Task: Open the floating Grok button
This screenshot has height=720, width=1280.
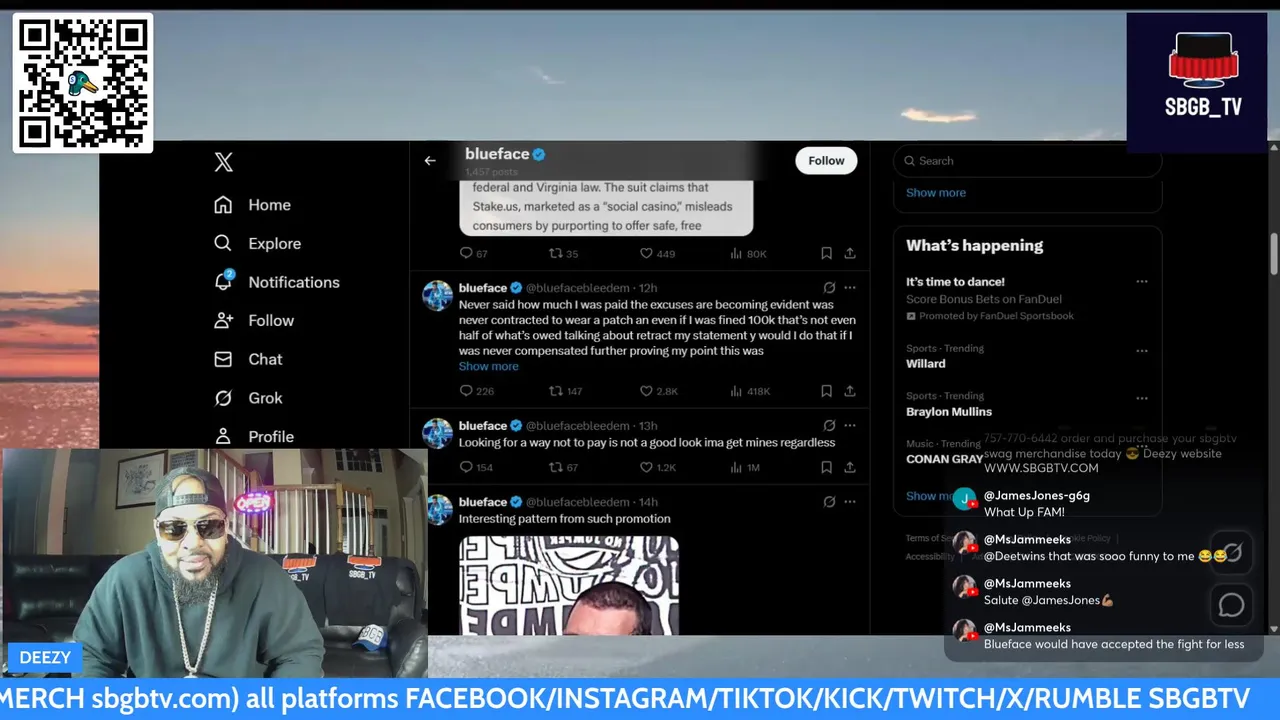Action: (x=1232, y=552)
